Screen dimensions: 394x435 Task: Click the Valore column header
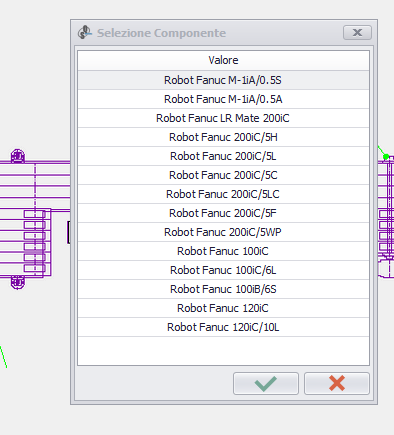(x=223, y=60)
